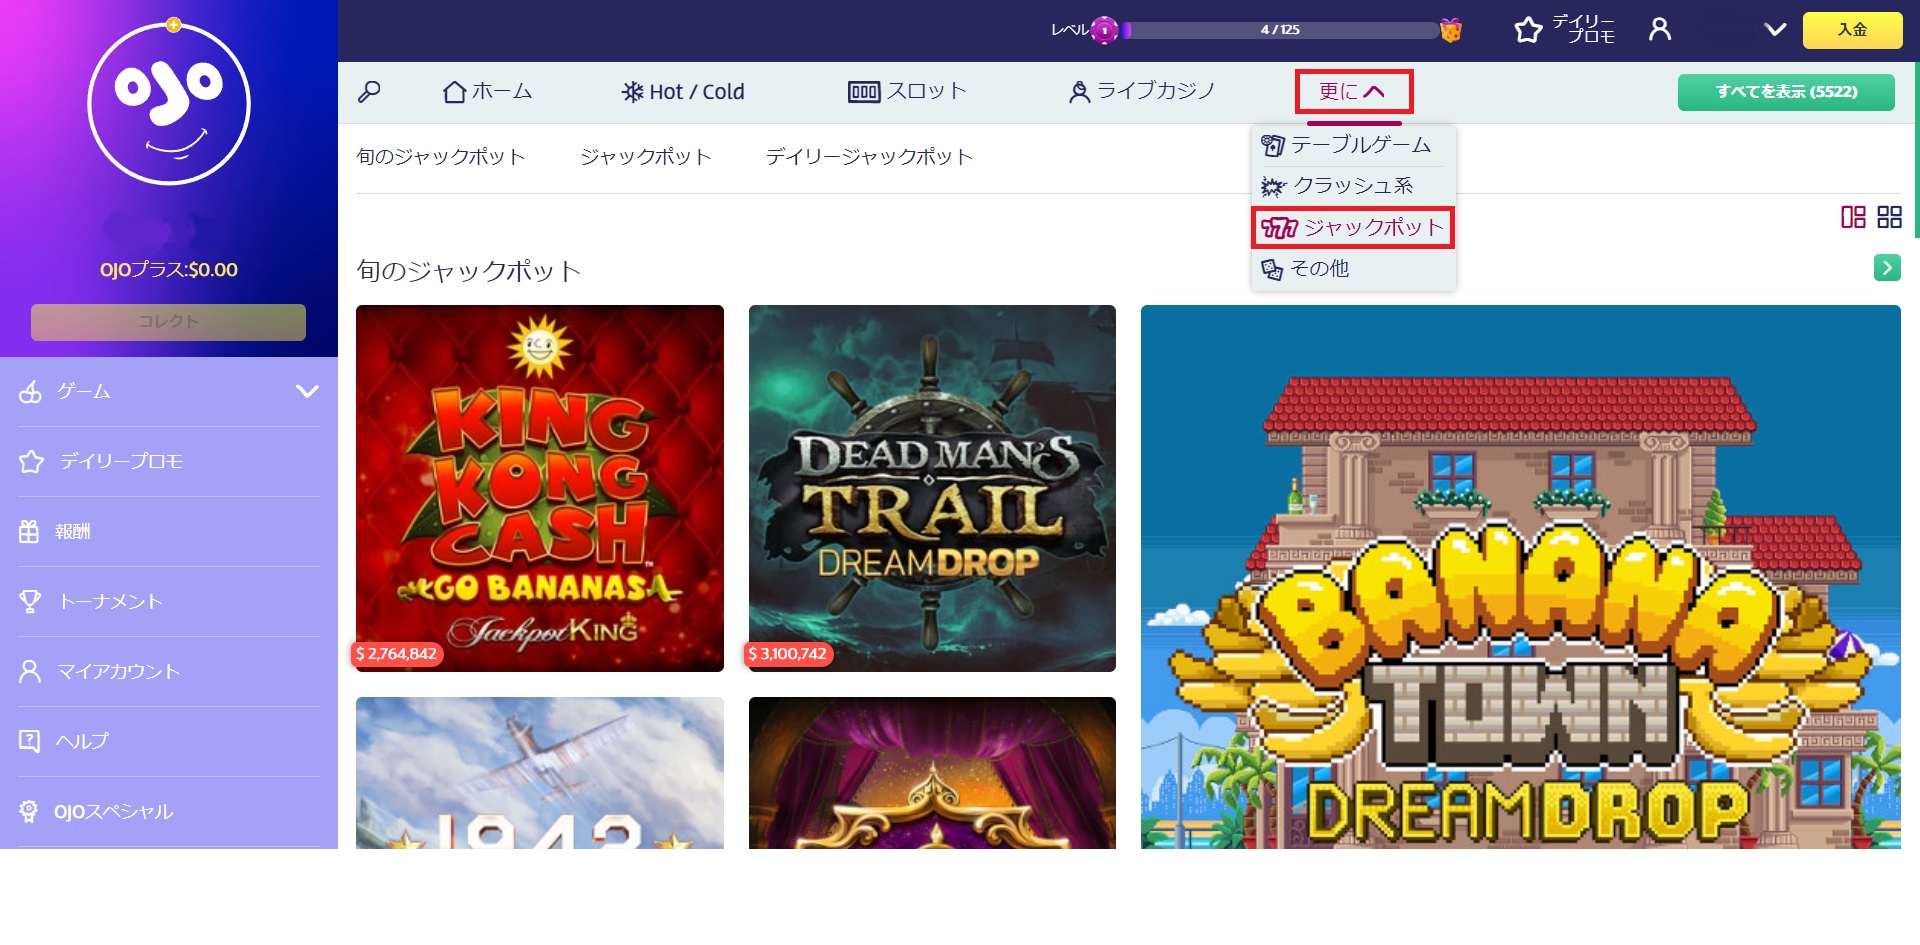Image resolution: width=1920 pixels, height=945 pixels.
Task: Click the trophy icon beside トーナメント
Action: pos(30,602)
